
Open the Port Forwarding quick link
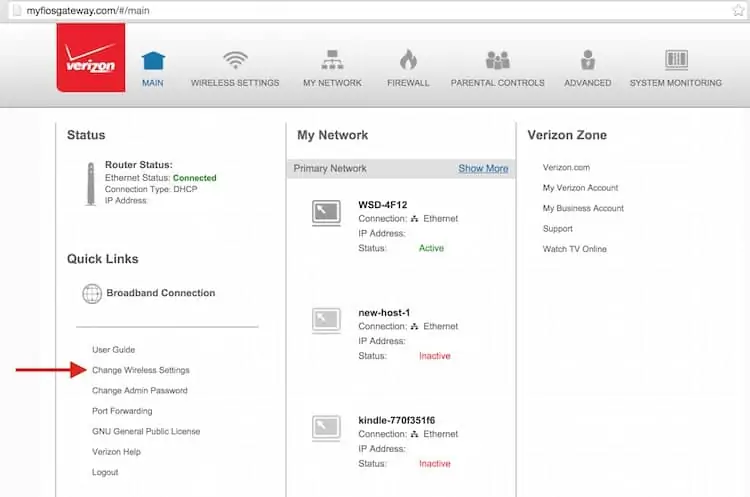122,411
